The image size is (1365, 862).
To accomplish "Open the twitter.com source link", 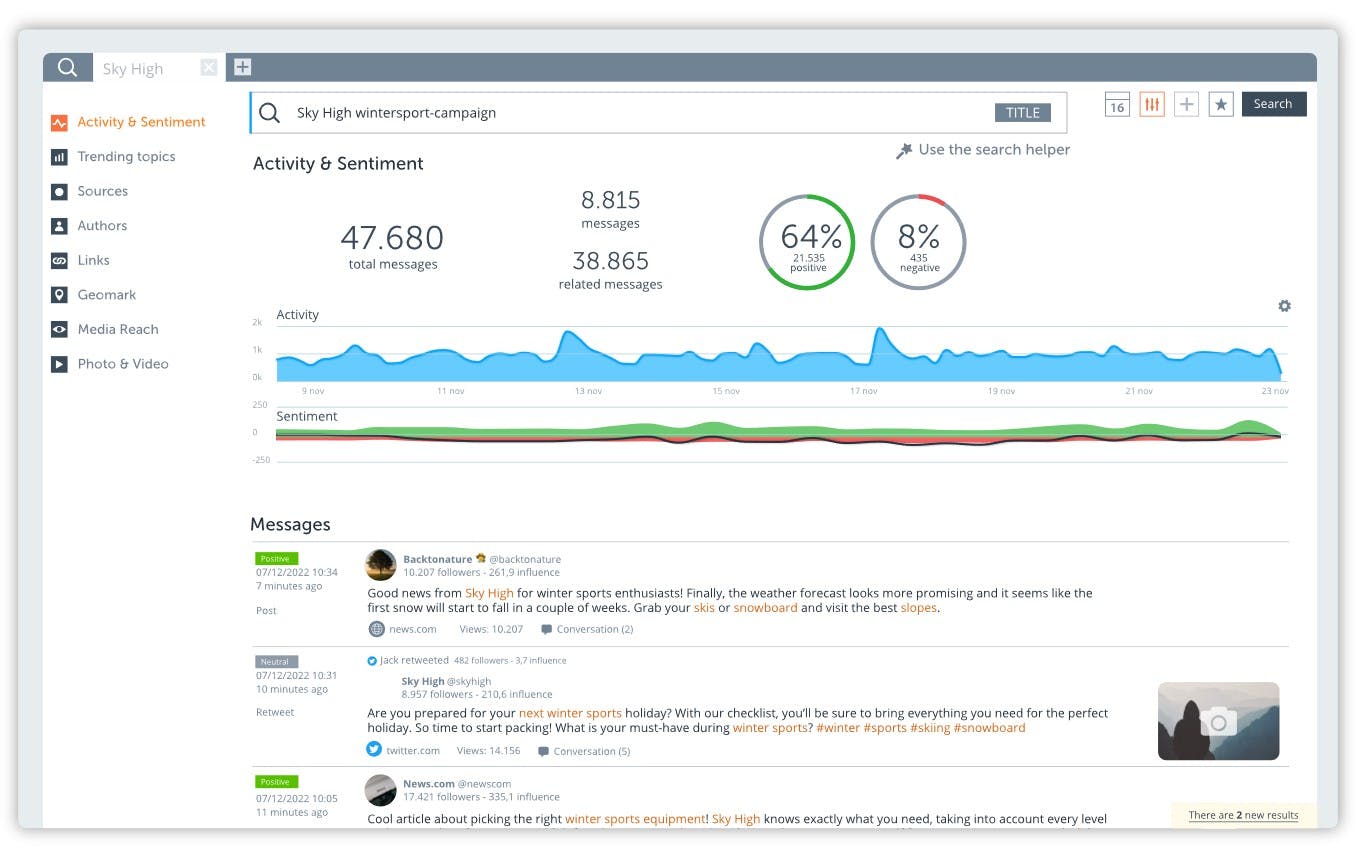I will 403,750.
